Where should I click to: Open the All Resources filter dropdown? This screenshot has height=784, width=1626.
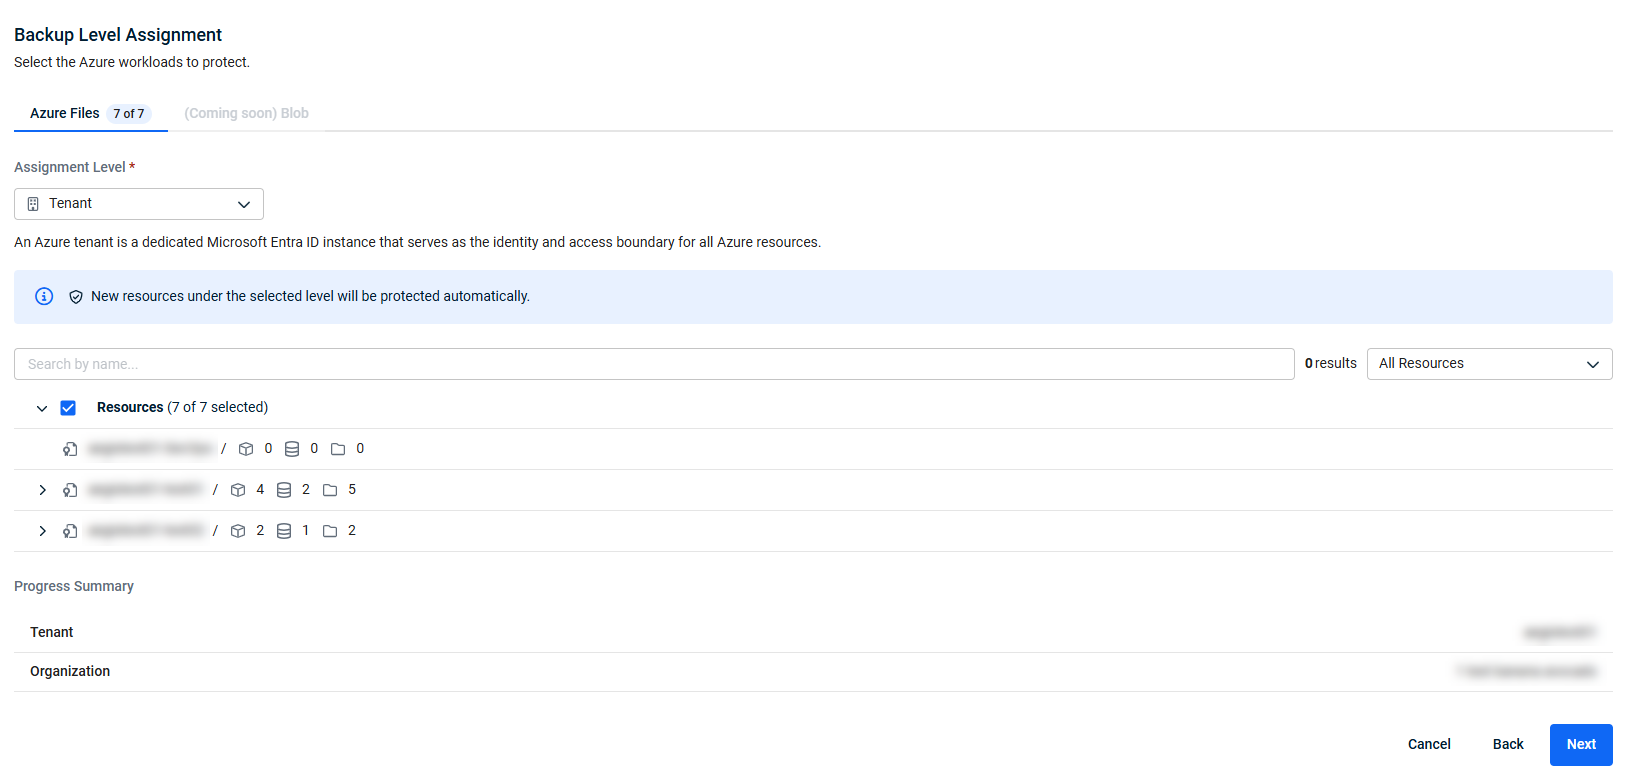[x=1489, y=364]
